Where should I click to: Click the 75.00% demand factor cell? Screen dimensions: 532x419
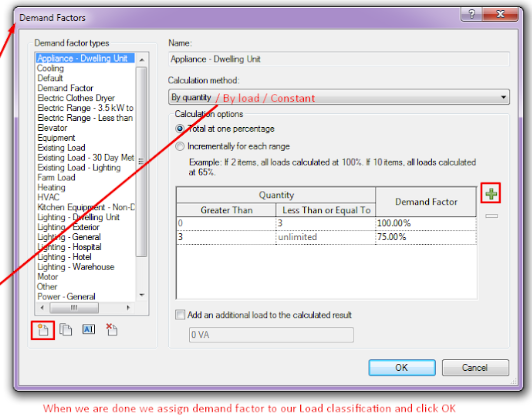pos(426,237)
